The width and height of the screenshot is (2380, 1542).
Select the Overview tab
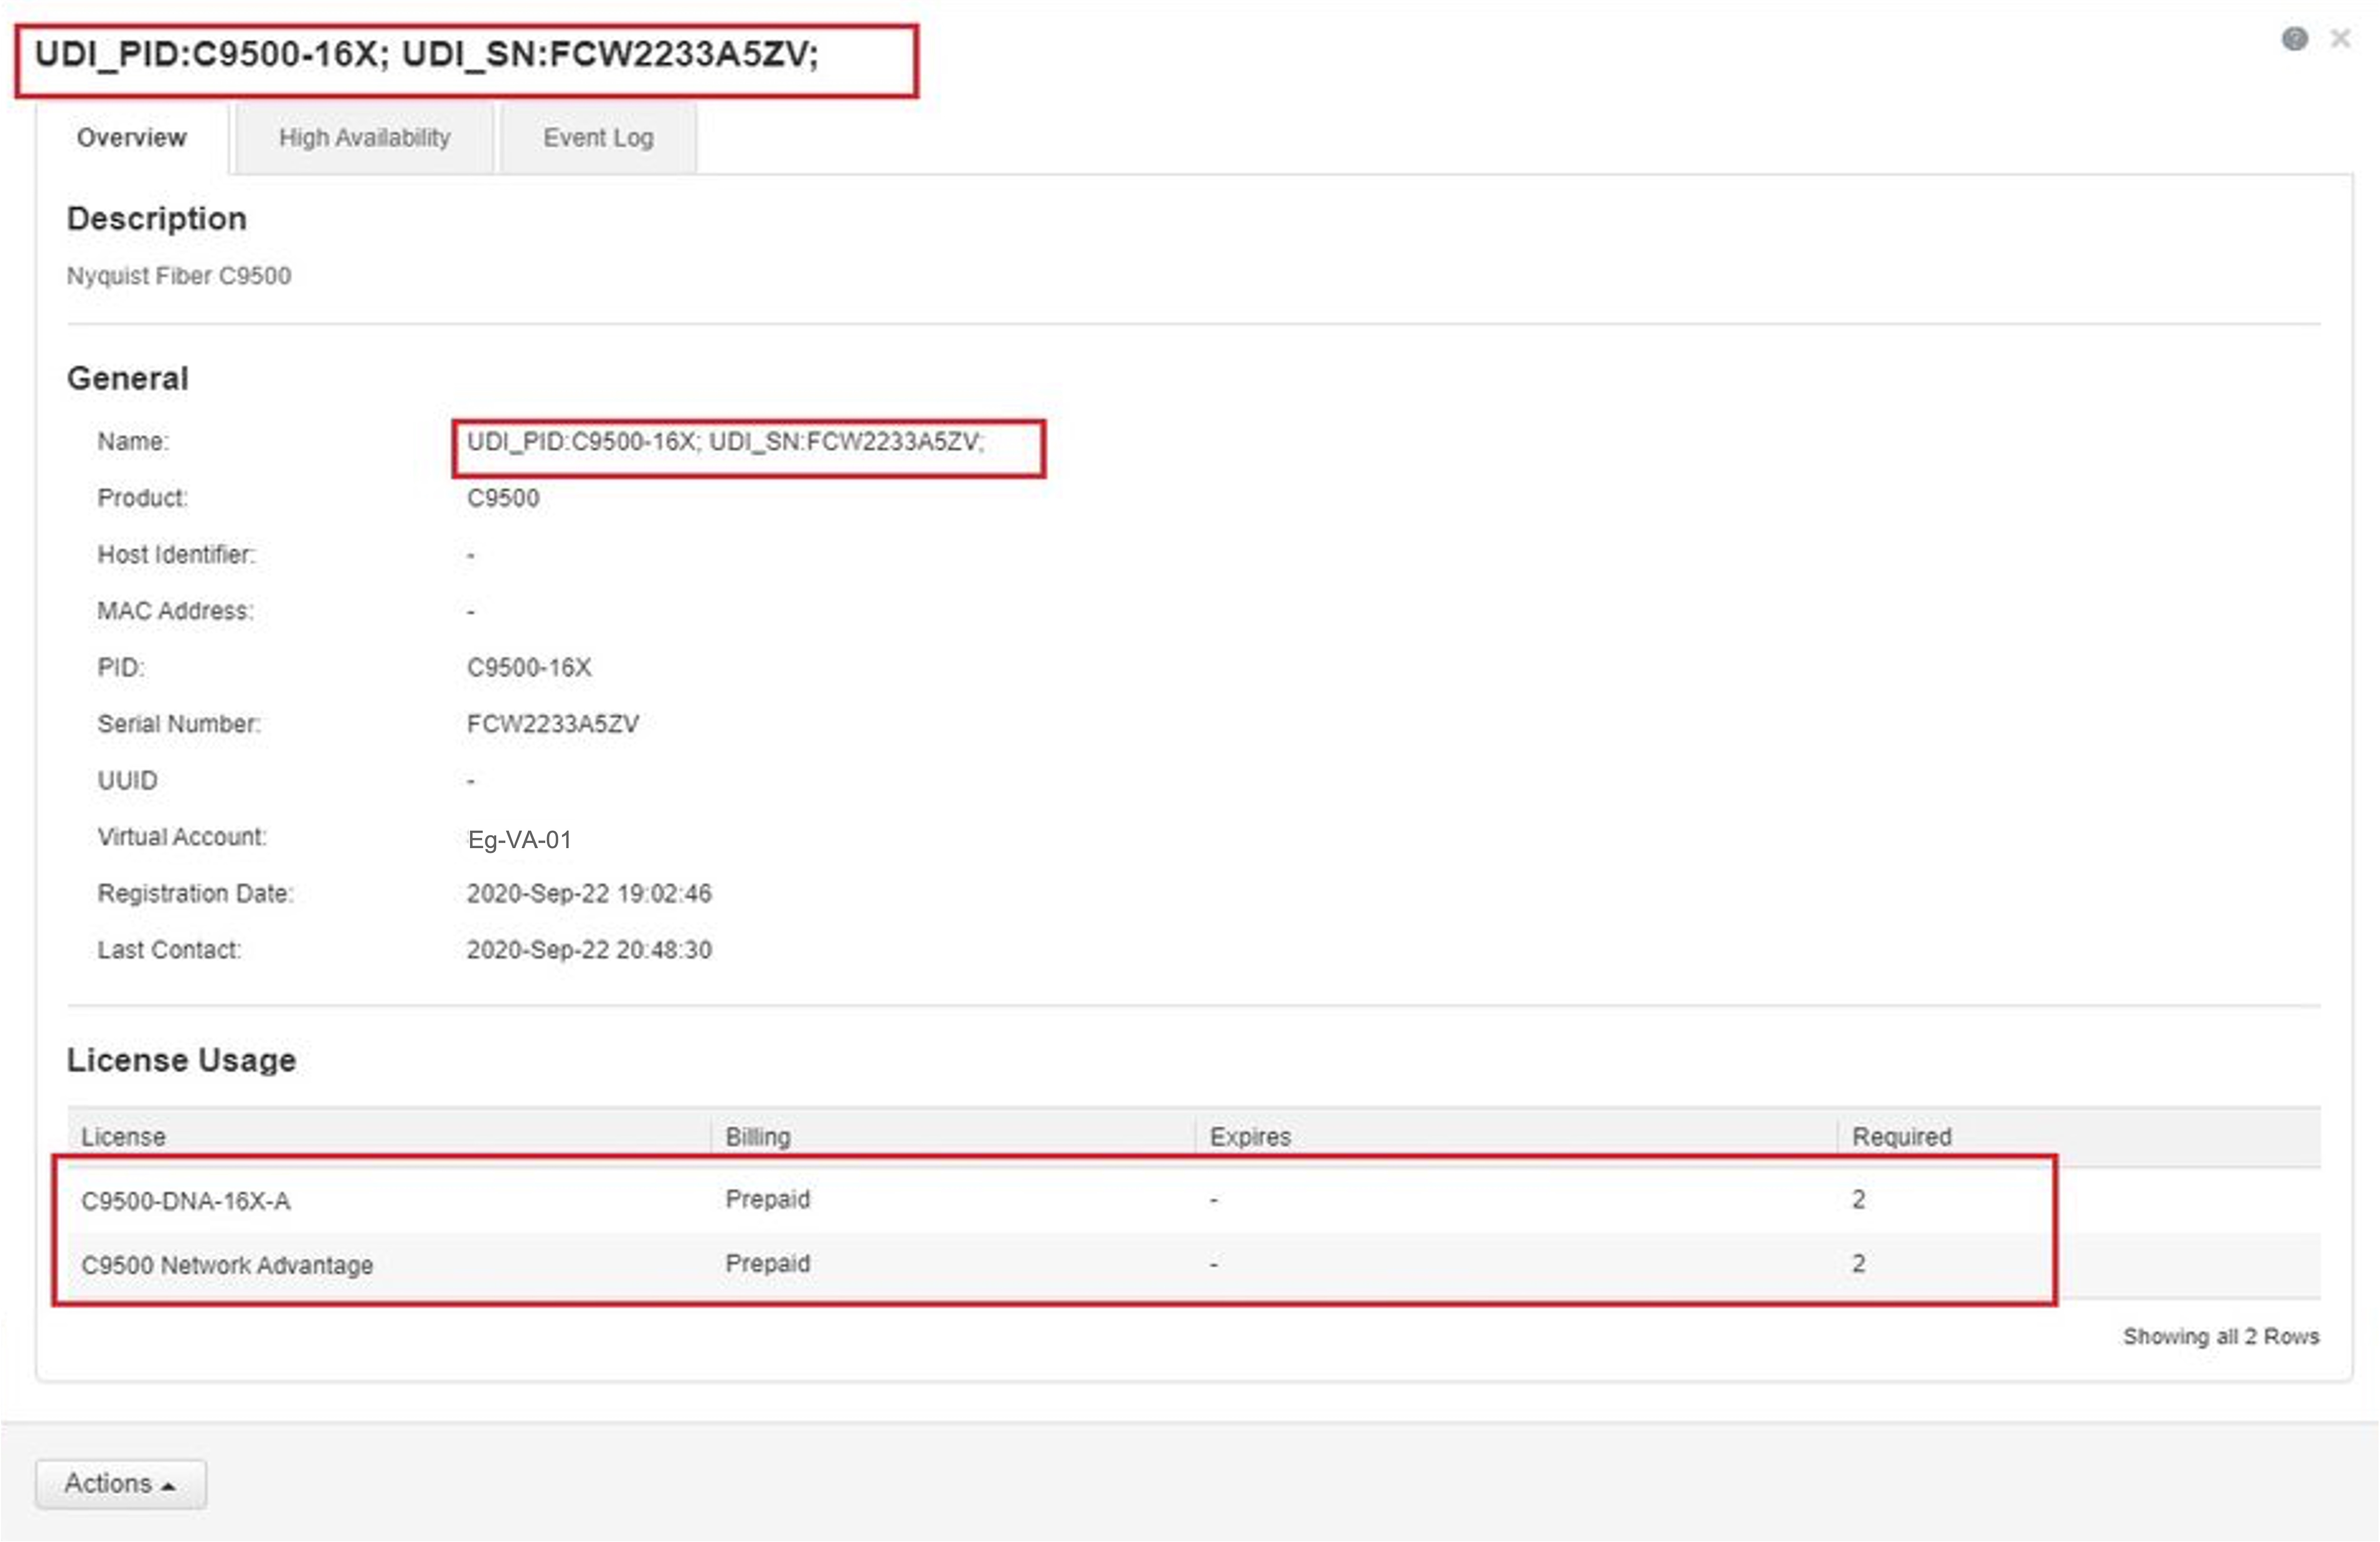coord(132,138)
